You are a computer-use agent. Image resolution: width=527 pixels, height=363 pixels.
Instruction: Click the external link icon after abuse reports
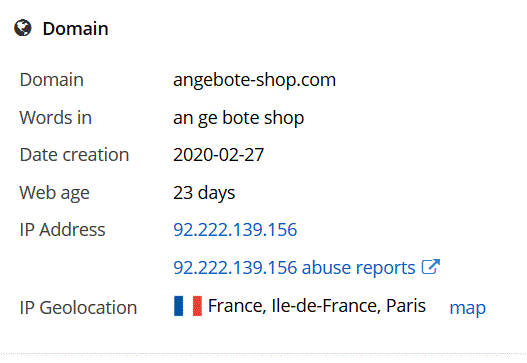coord(431,267)
